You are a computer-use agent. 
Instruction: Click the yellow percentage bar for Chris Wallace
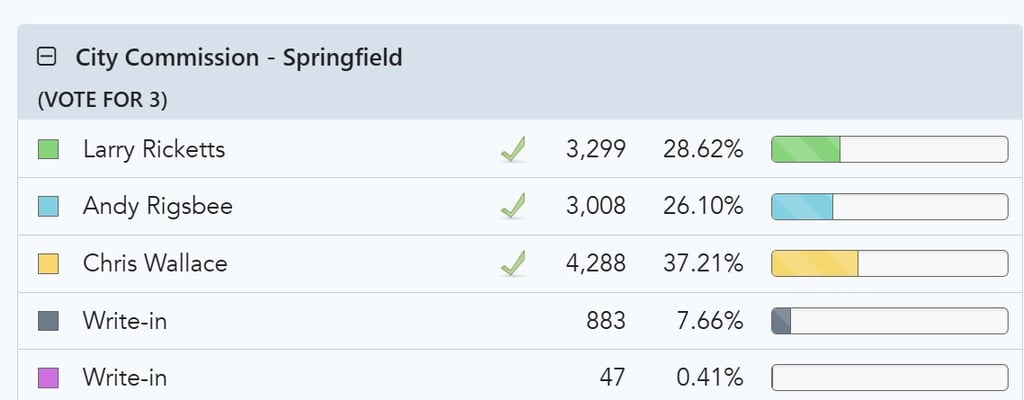point(889,263)
